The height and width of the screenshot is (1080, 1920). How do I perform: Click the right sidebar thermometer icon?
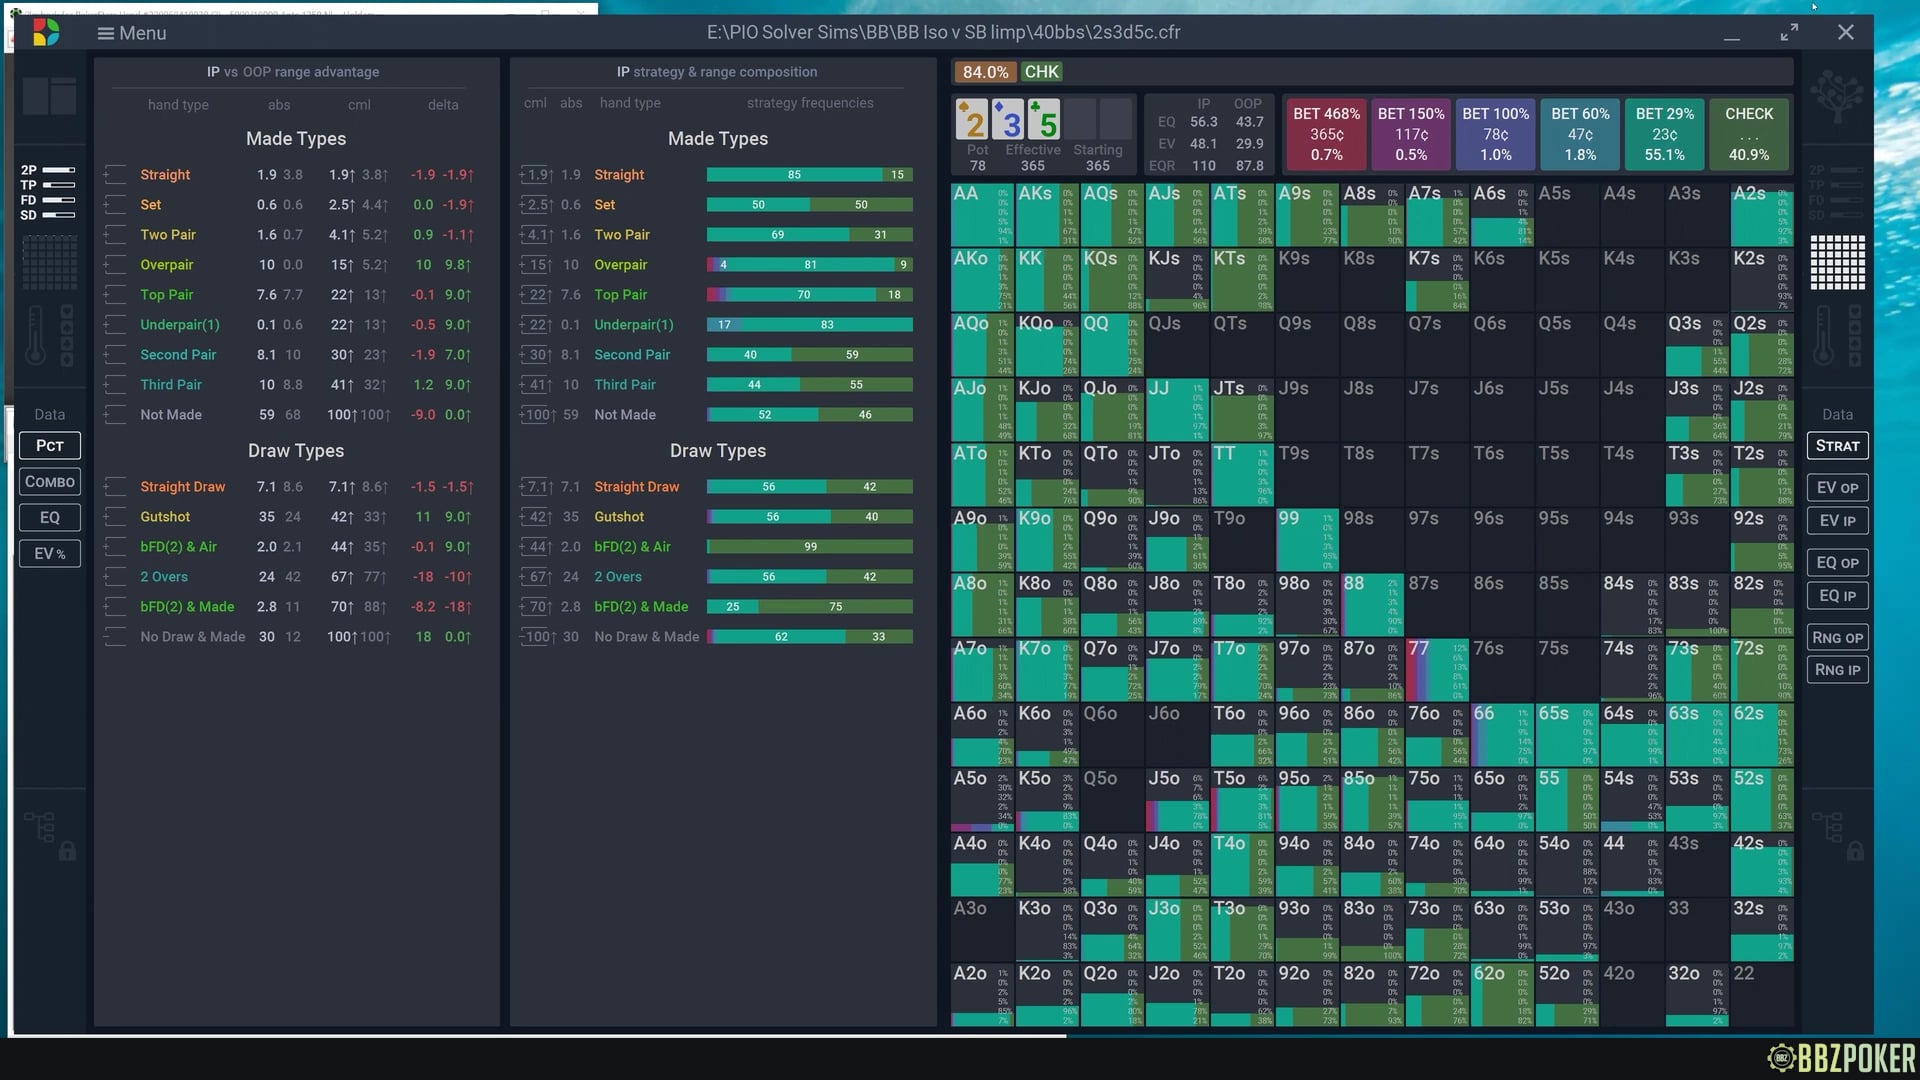pyautogui.click(x=1824, y=335)
